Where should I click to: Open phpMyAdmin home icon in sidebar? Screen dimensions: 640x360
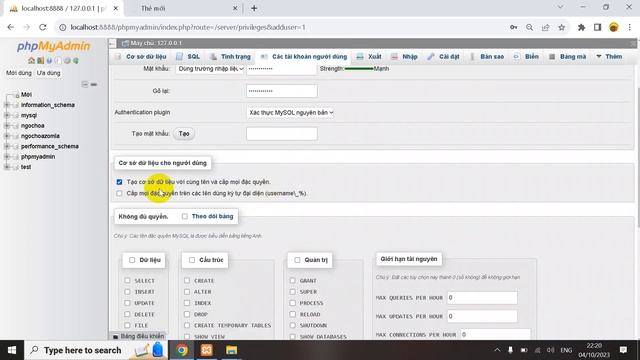tap(31, 60)
